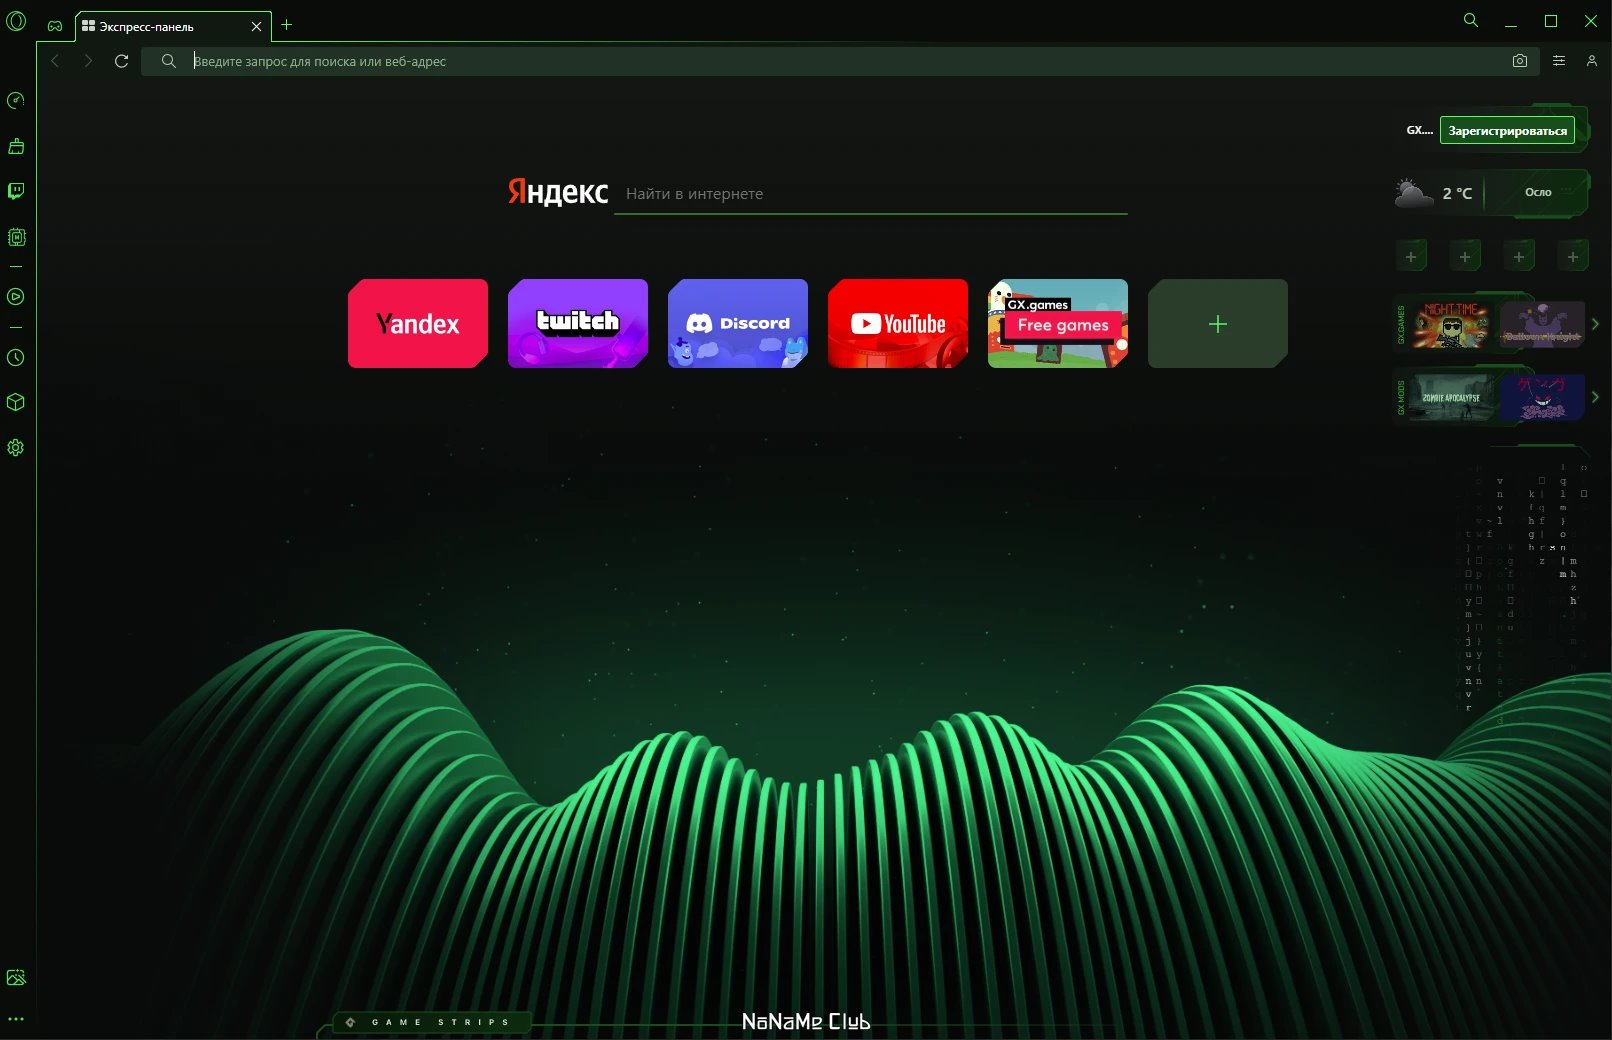This screenshot has height=1040, width=1612.
Task: Open the Zombie Apocalypse mod thumbnail
Action: pos(1451,397)
